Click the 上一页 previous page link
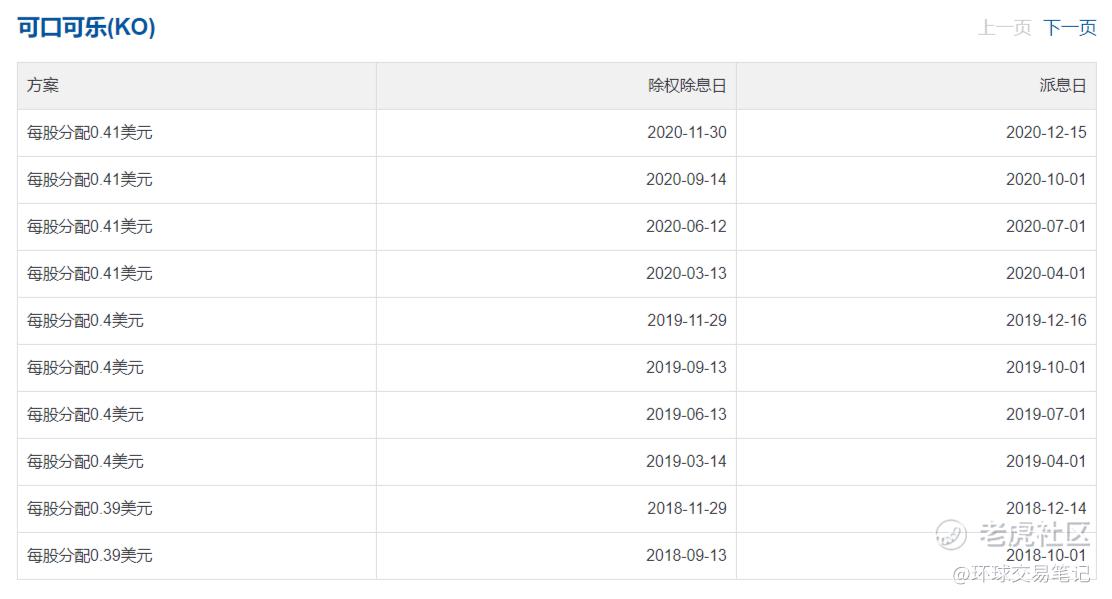This screenshot has height=599, width=1112. [1004, 28]
